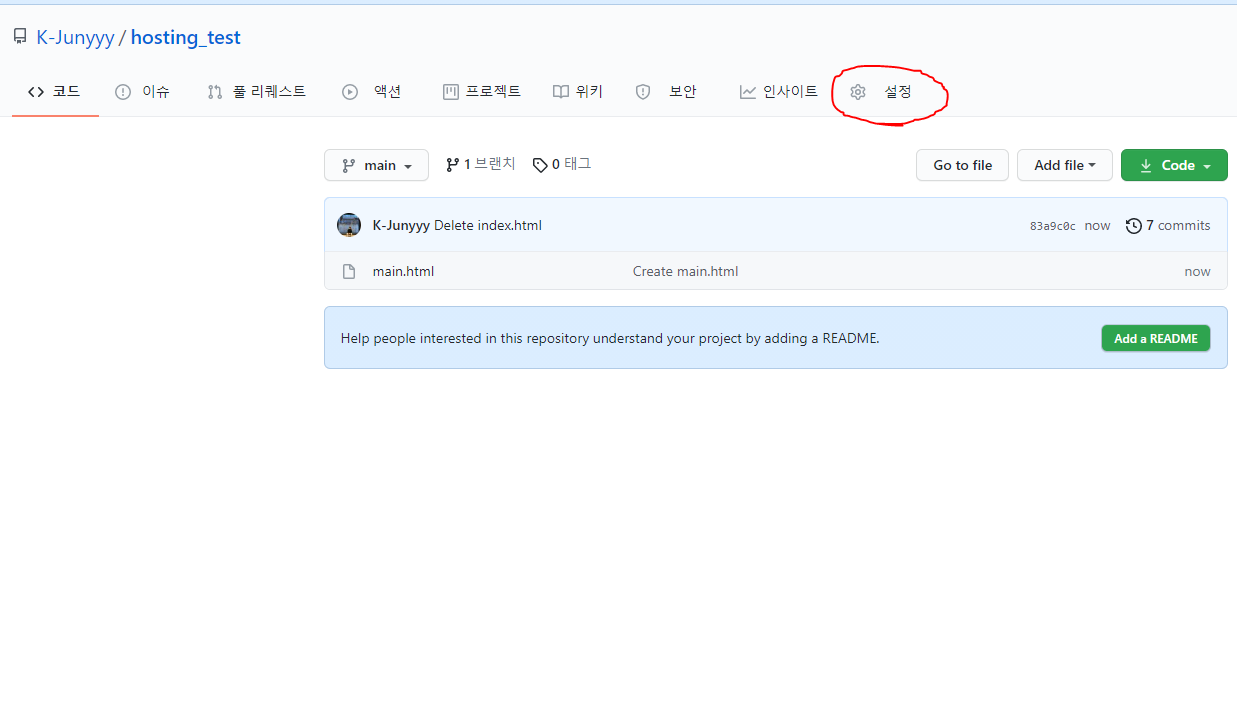The image size is (1237, 714).
Task: Open the green Code dropdown button
Action: coord(1174,165)
